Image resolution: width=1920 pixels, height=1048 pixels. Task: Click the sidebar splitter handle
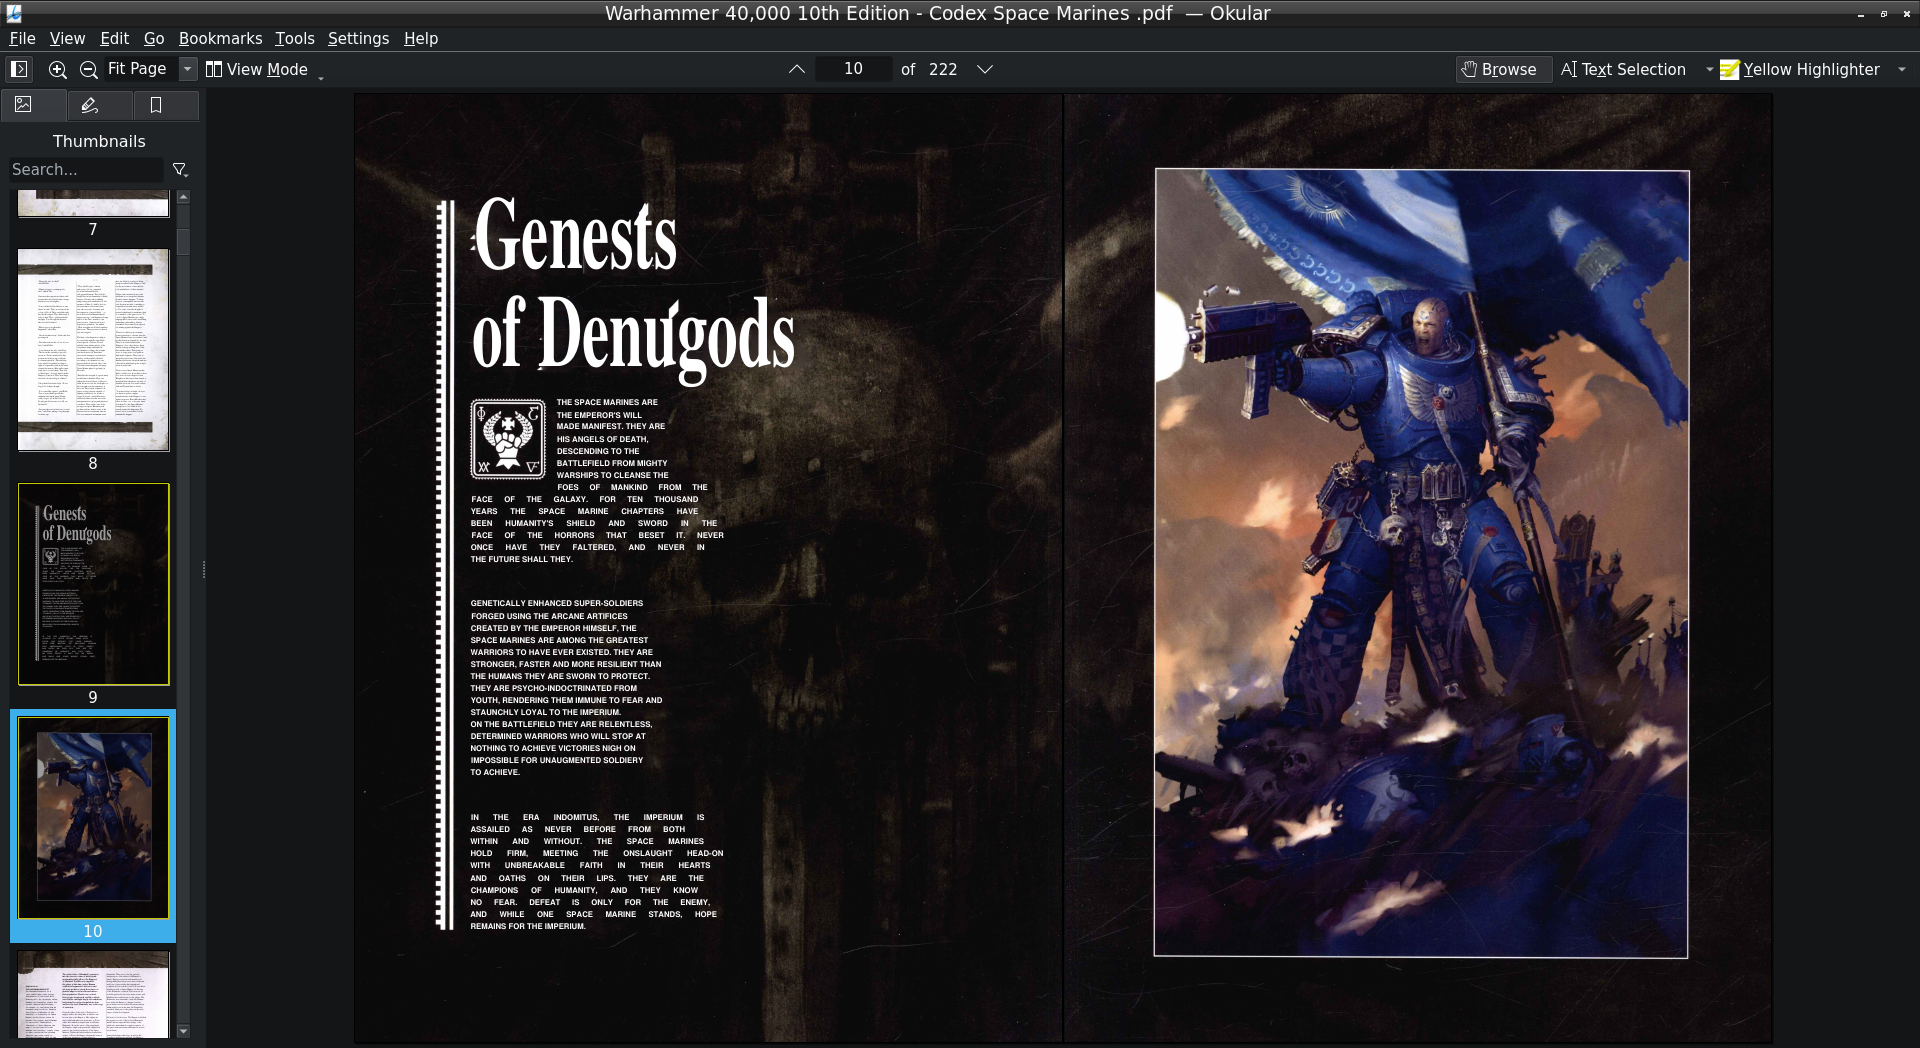(x=204, y=570)
